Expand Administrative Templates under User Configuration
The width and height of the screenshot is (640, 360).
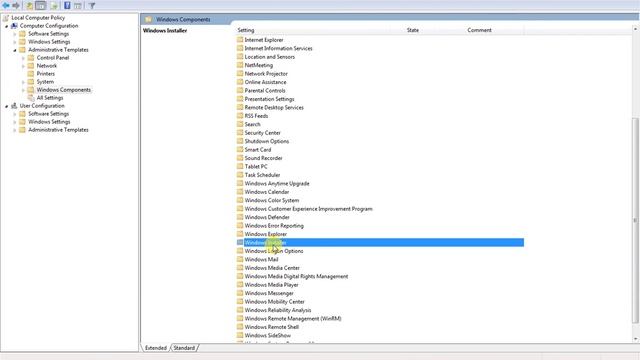pyautogui.click(x=15, y=130)
